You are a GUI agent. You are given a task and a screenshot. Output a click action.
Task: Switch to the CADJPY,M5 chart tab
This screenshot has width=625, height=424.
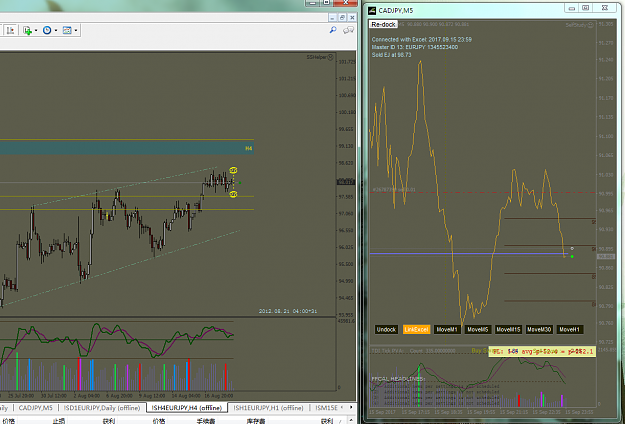coord(35,408)
